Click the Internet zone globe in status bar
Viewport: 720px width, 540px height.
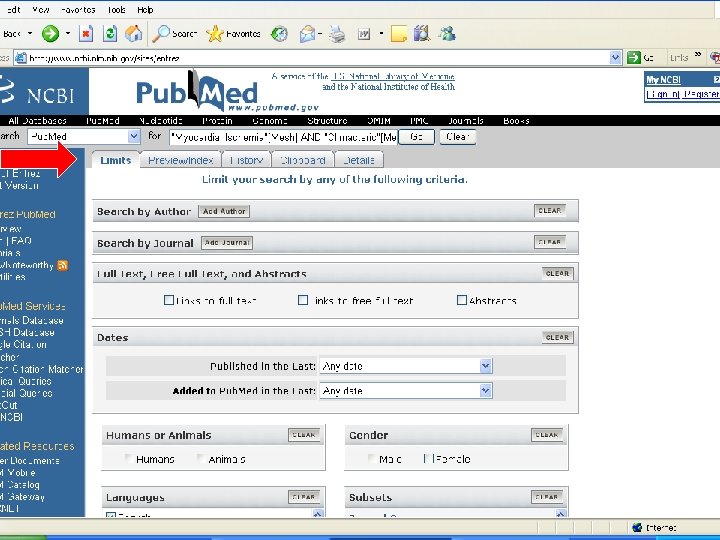(x=636, y=527)
